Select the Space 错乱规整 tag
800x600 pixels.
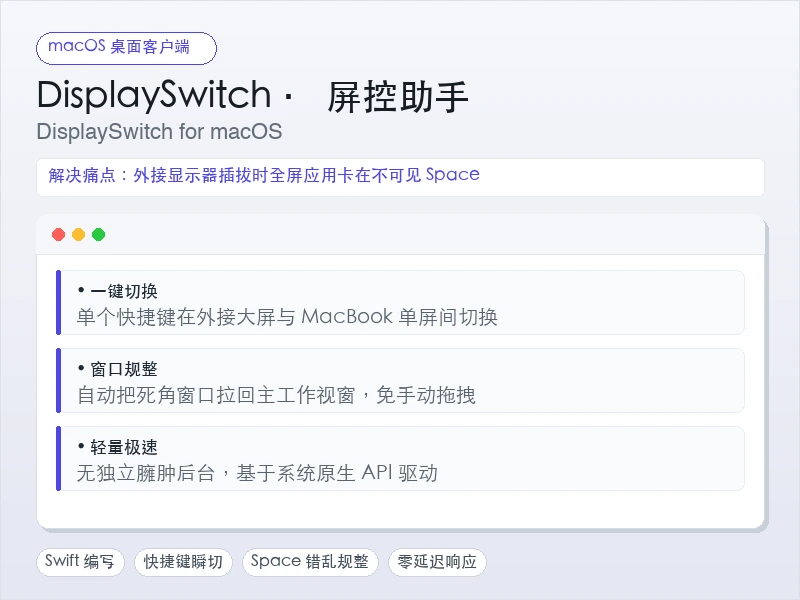310,562
